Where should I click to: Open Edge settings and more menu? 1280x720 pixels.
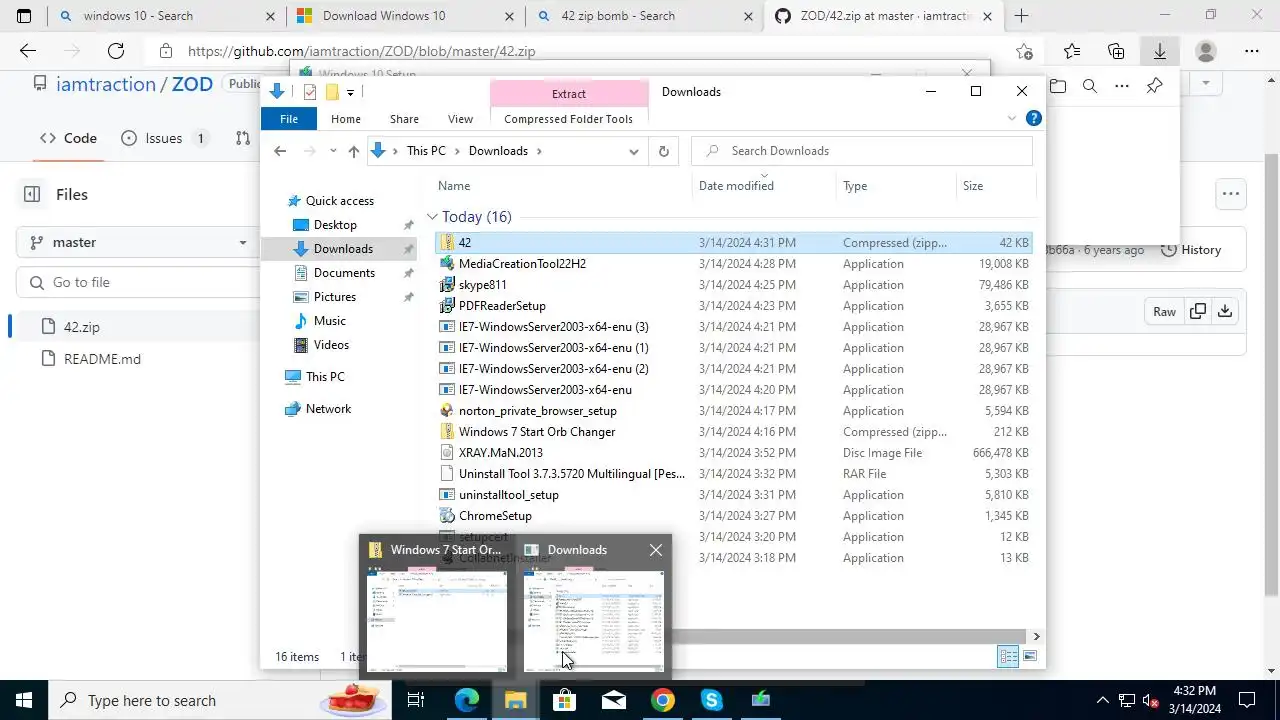click(1252, 51)
